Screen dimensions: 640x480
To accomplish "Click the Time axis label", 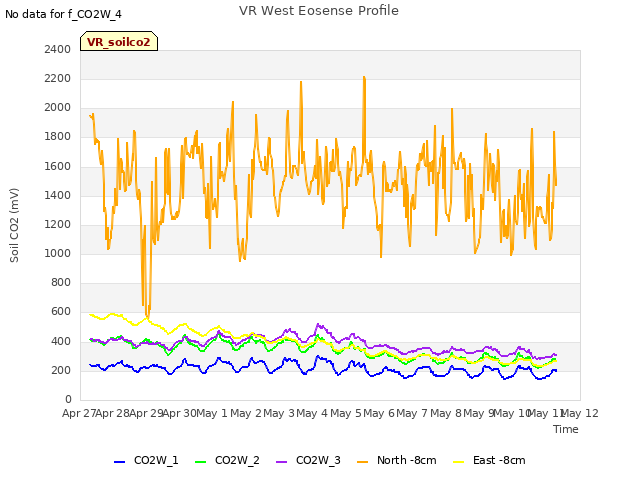I will pos(566,429).
